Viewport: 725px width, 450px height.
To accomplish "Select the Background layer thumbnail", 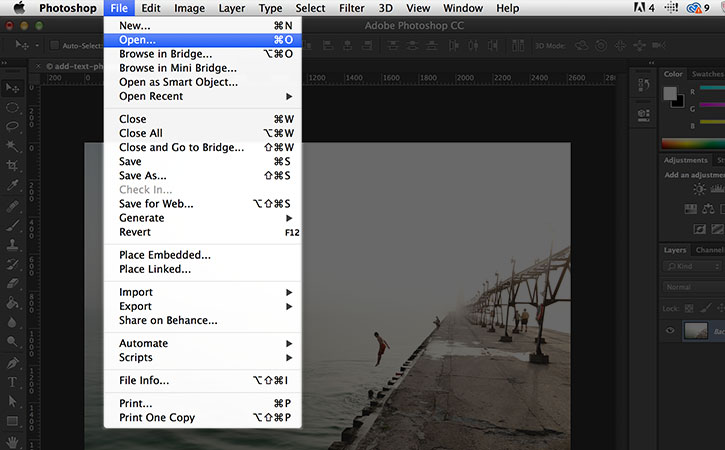I will (x=699, y=331).
